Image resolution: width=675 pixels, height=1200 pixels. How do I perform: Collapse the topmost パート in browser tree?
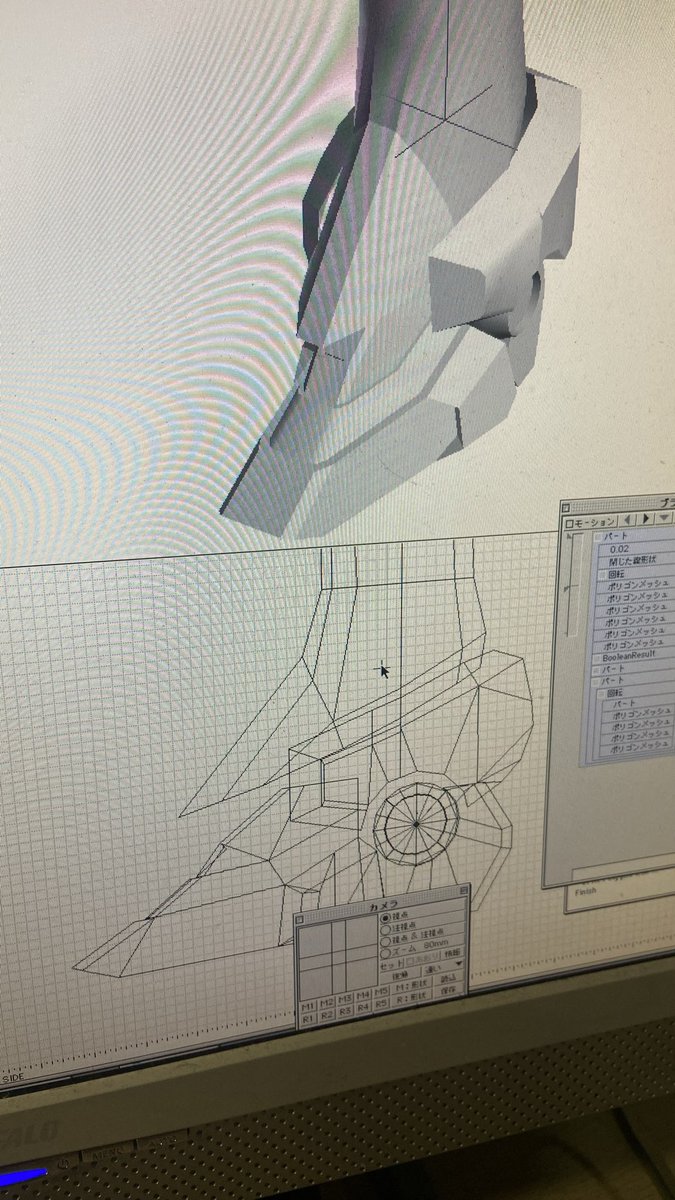pyautogui.click(x=597, y=537)
